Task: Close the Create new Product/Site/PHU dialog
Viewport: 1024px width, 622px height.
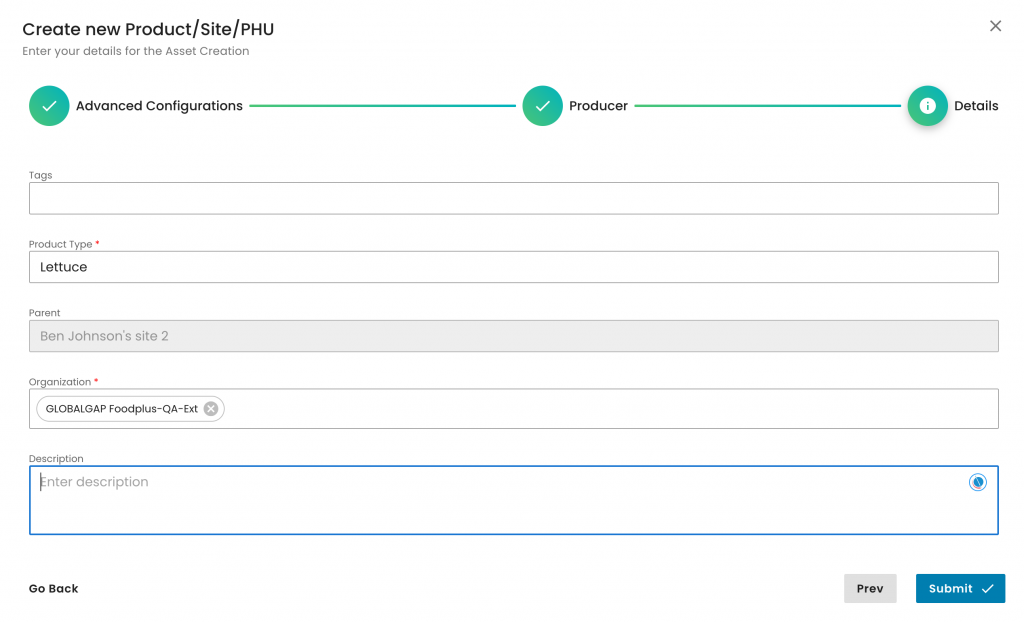Action: 995,26
